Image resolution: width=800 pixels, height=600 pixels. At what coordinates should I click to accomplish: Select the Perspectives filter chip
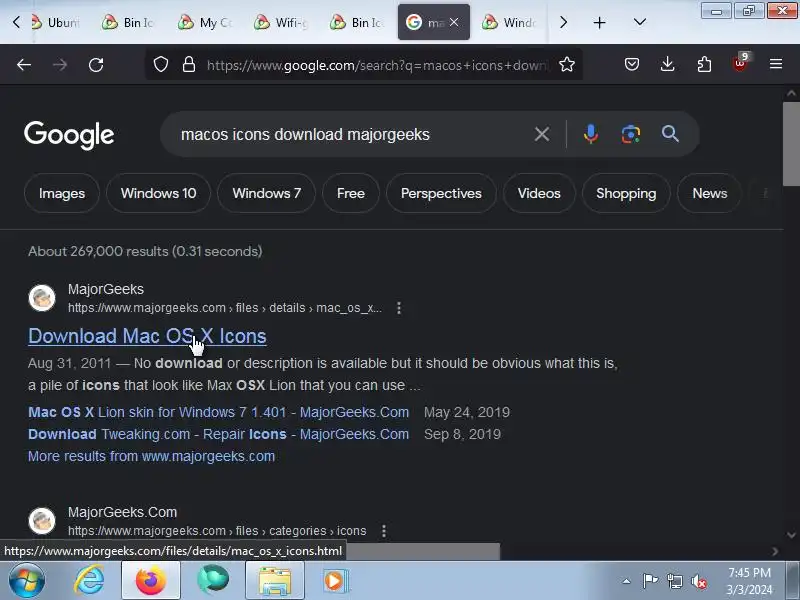(441, 193)
